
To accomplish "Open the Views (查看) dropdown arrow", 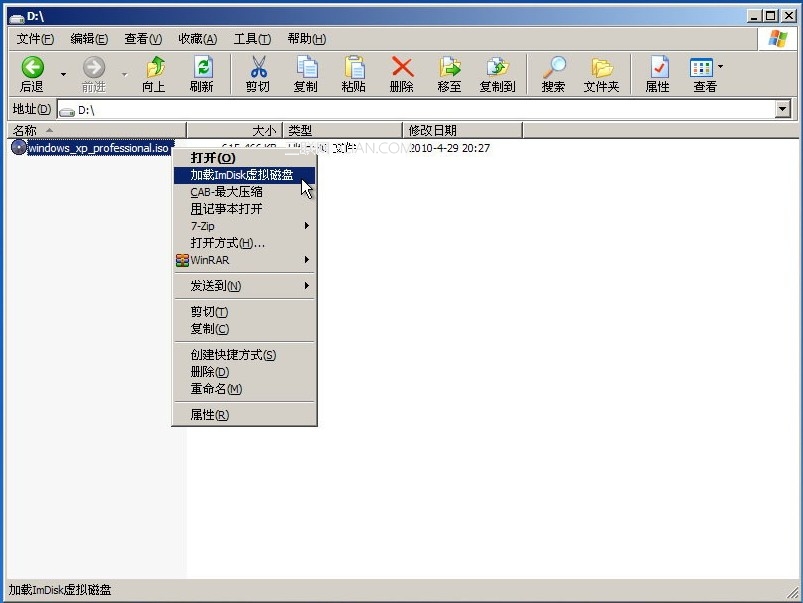I will coord(720,67).
